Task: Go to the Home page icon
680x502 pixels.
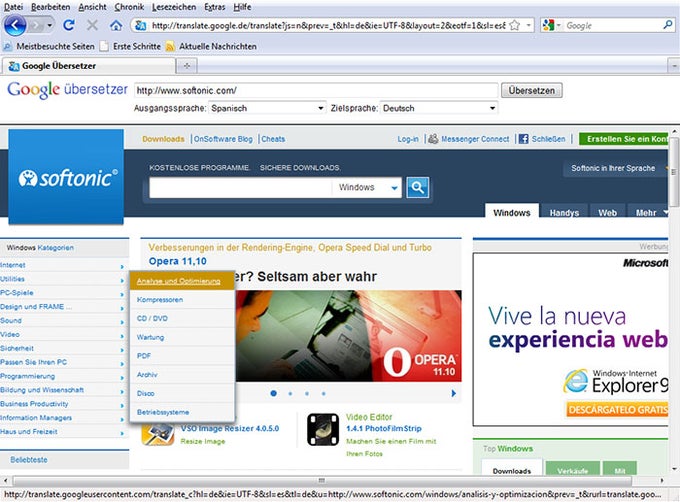Action: point(115,26)
